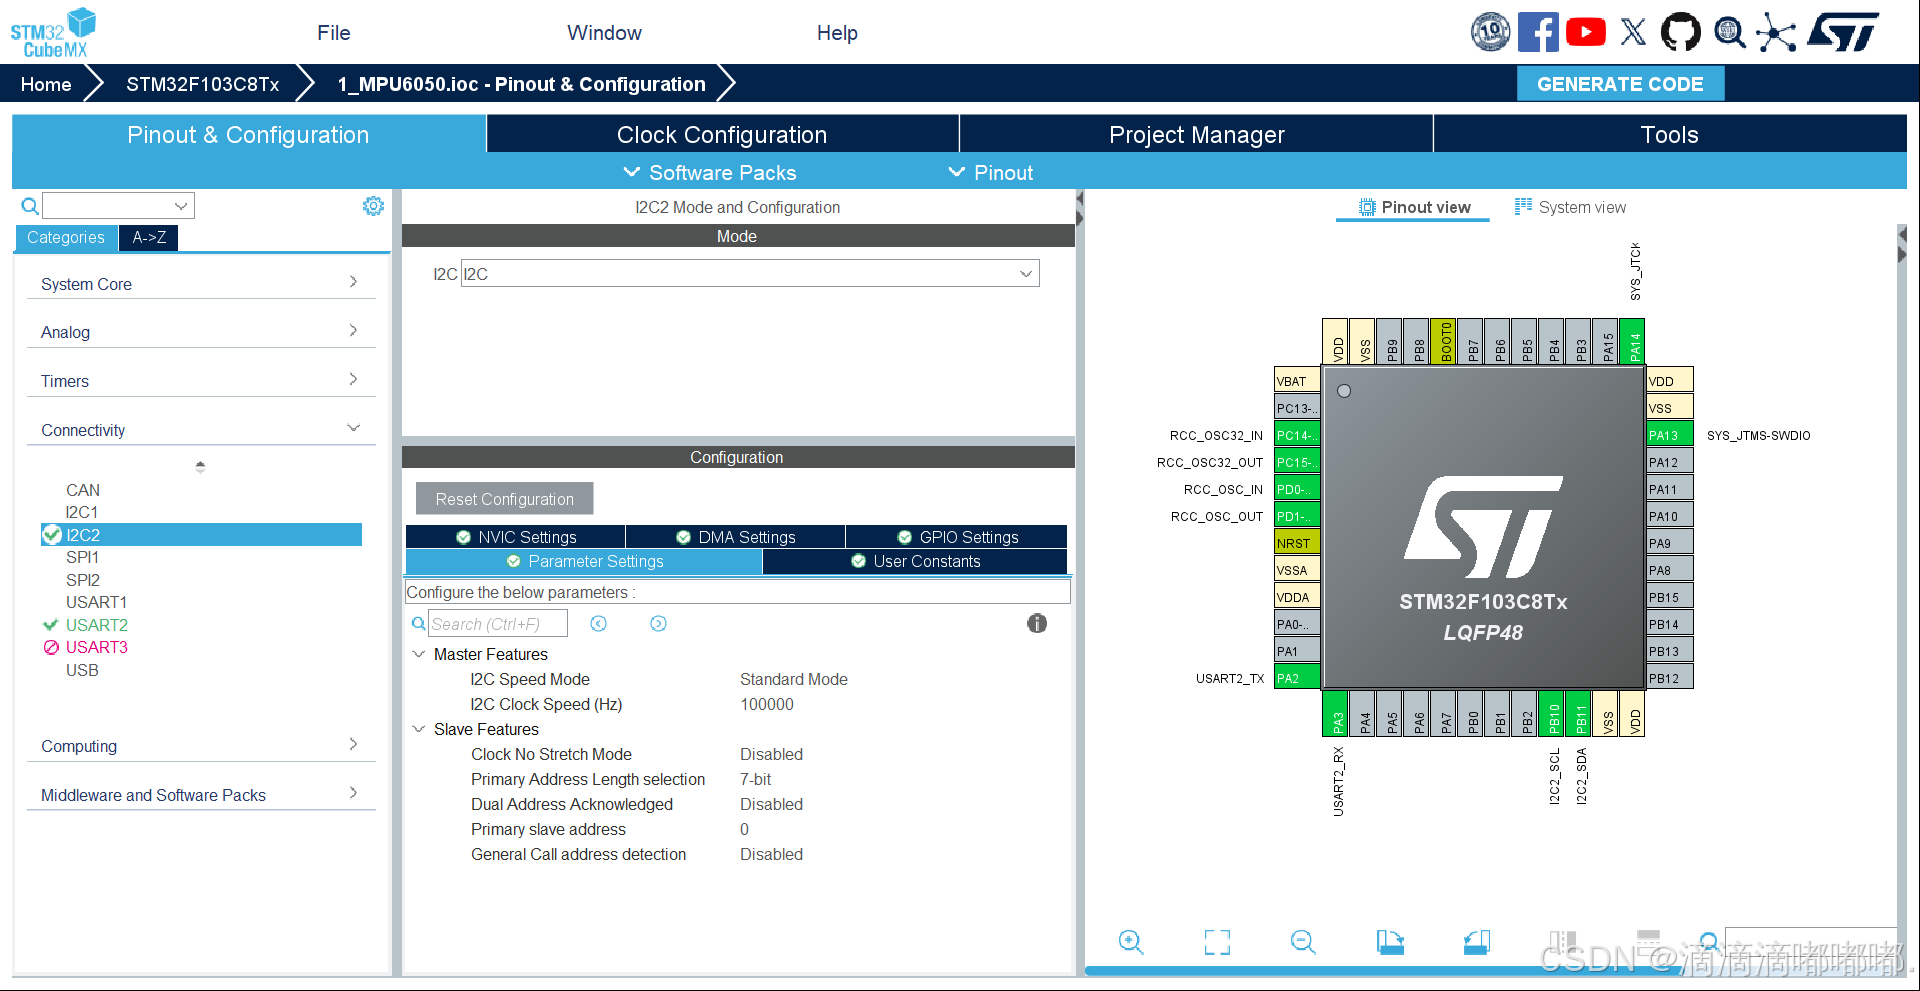Click the I2C Speed Mode Standard Mode value

(794, 679)
